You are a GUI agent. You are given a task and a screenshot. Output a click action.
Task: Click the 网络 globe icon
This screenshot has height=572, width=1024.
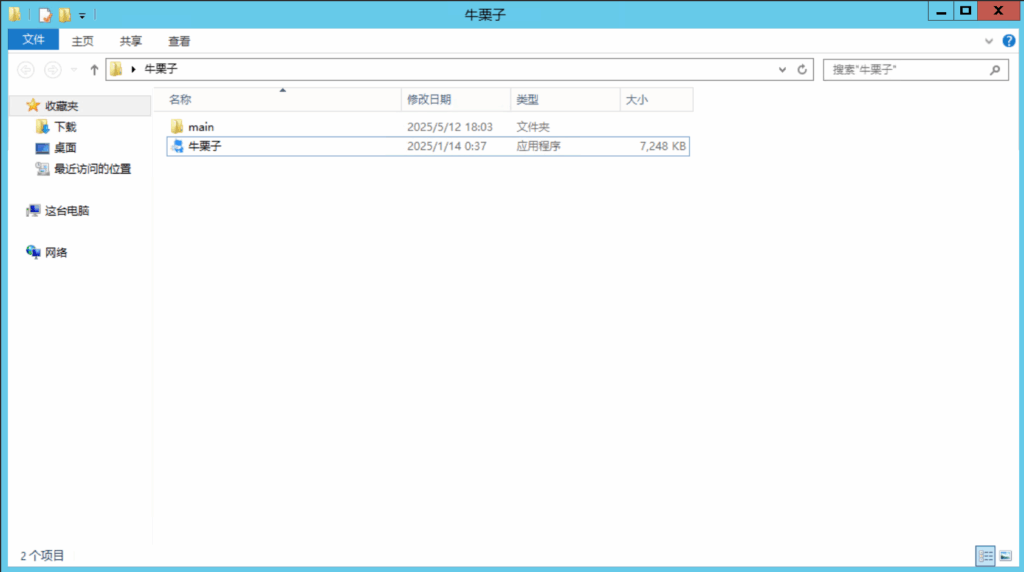coord(33,251)
